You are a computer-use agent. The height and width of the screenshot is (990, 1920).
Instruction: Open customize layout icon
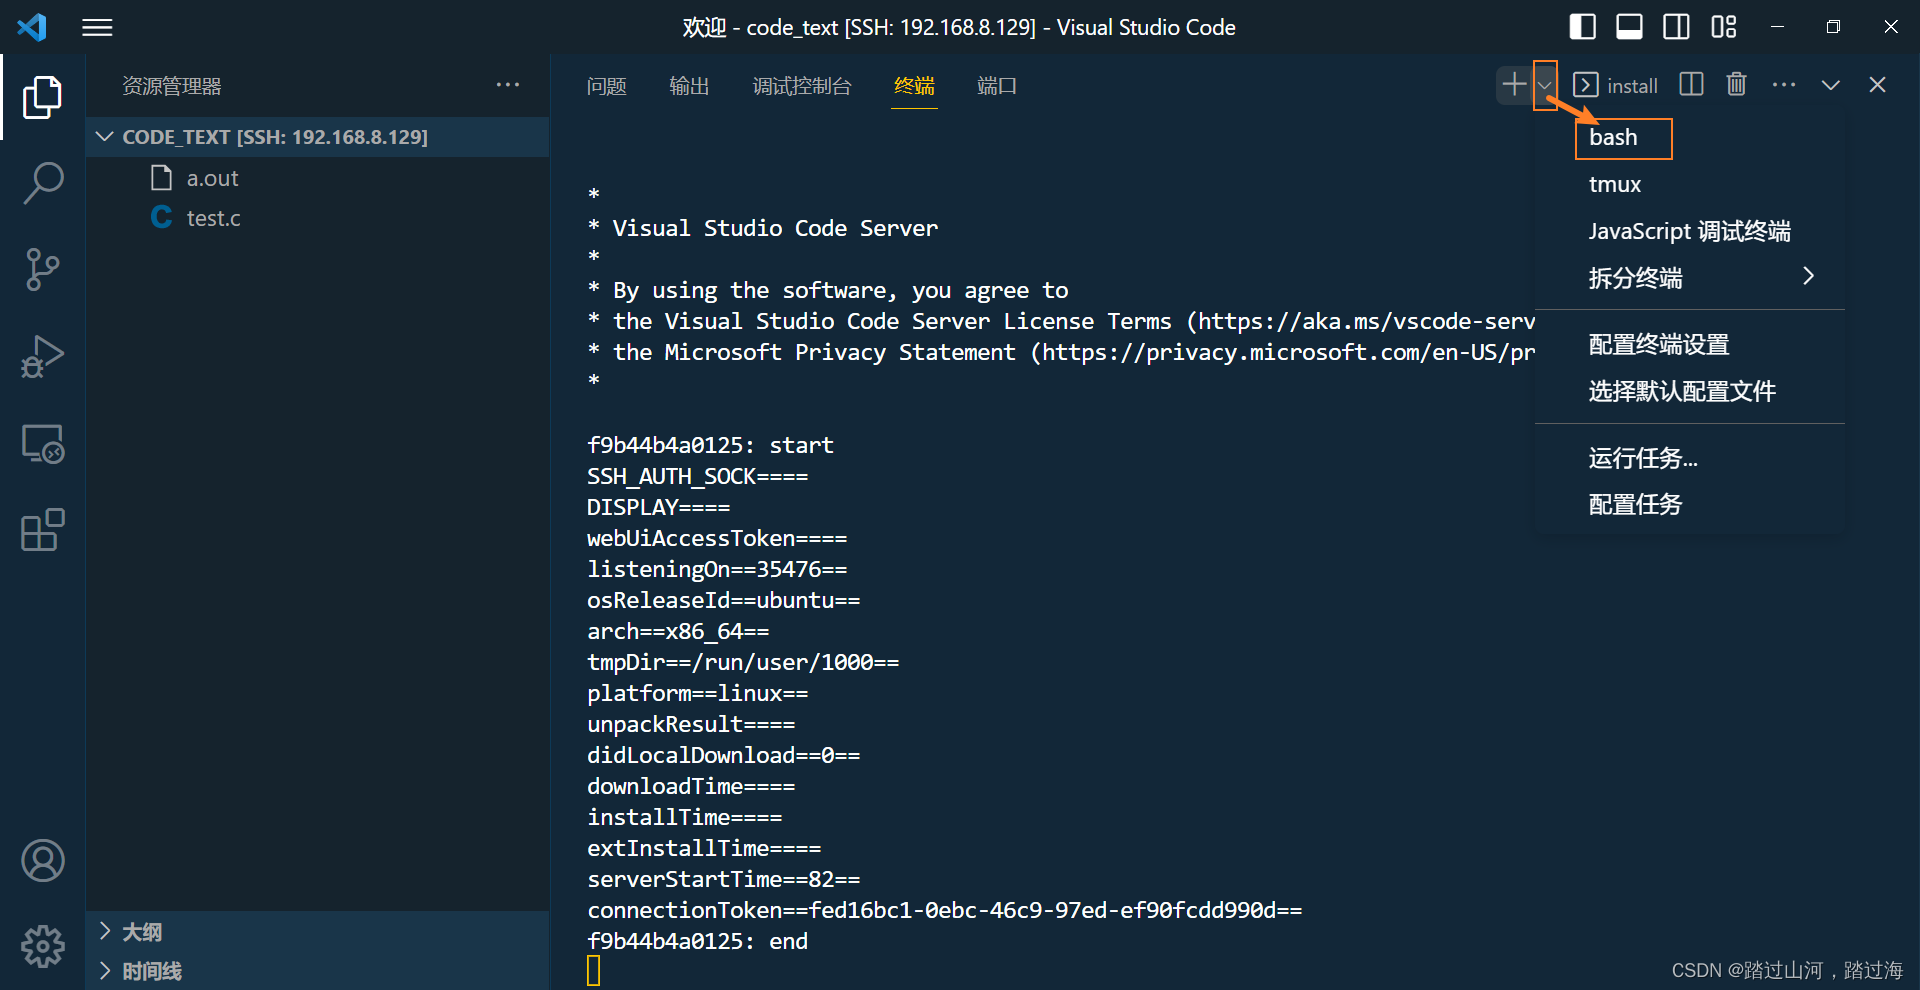point(1723,27)
